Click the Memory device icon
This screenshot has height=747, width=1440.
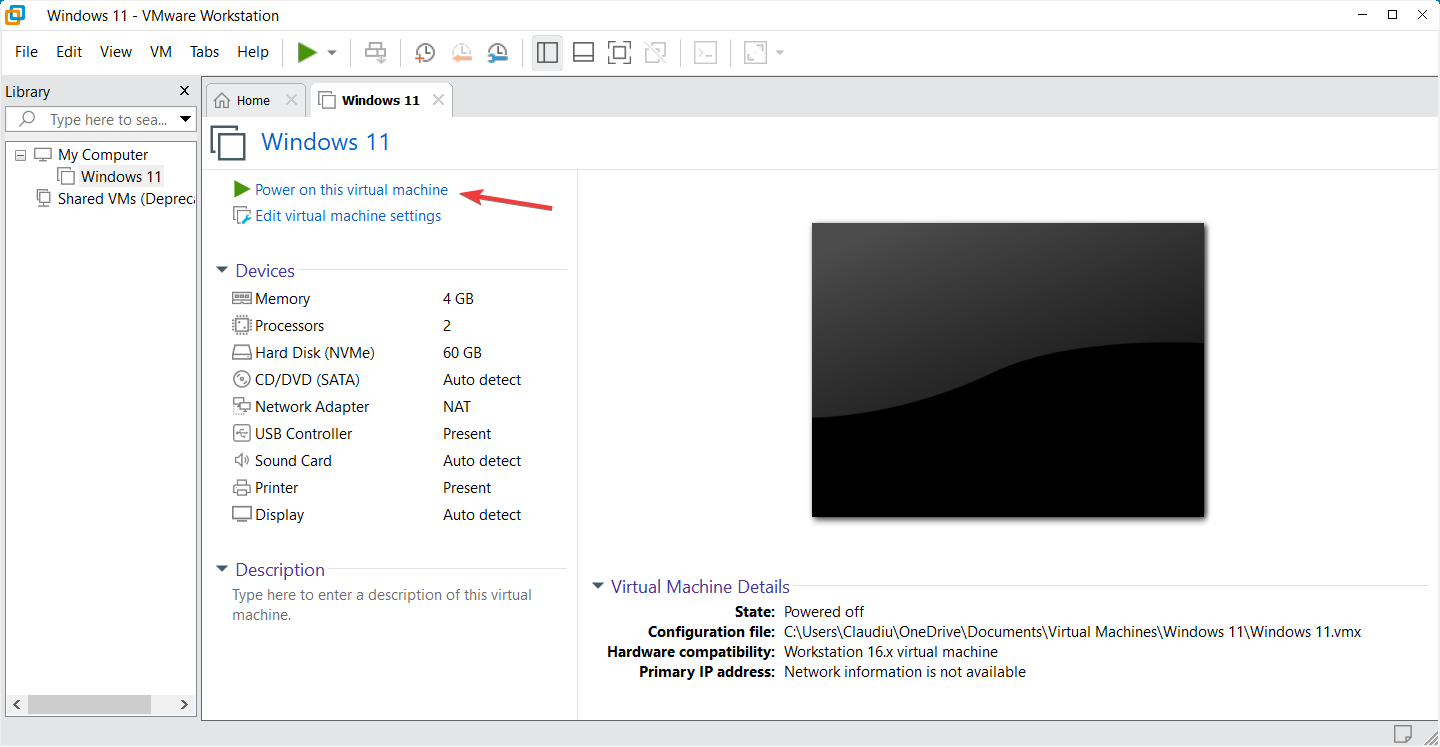point(241,298)
